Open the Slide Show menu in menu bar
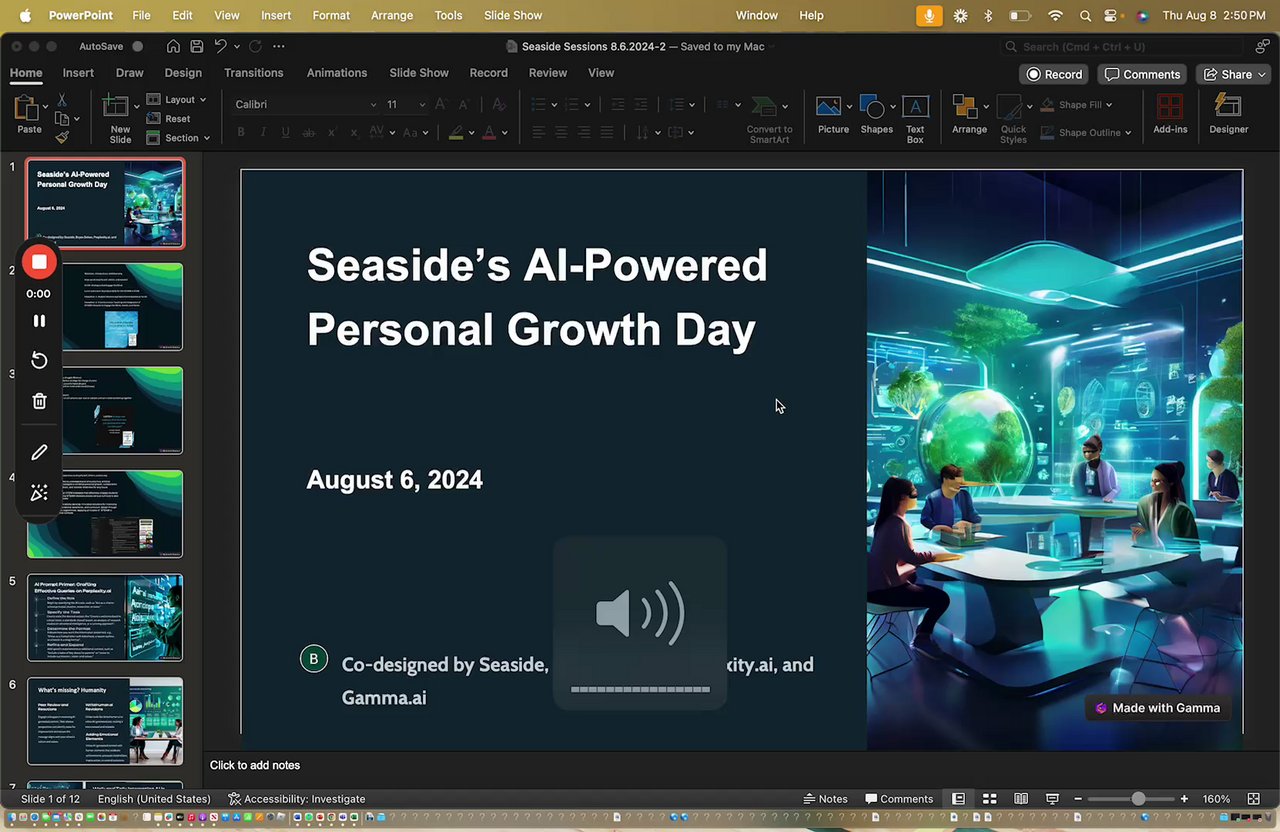1280x832 pixels. point(512,15)
